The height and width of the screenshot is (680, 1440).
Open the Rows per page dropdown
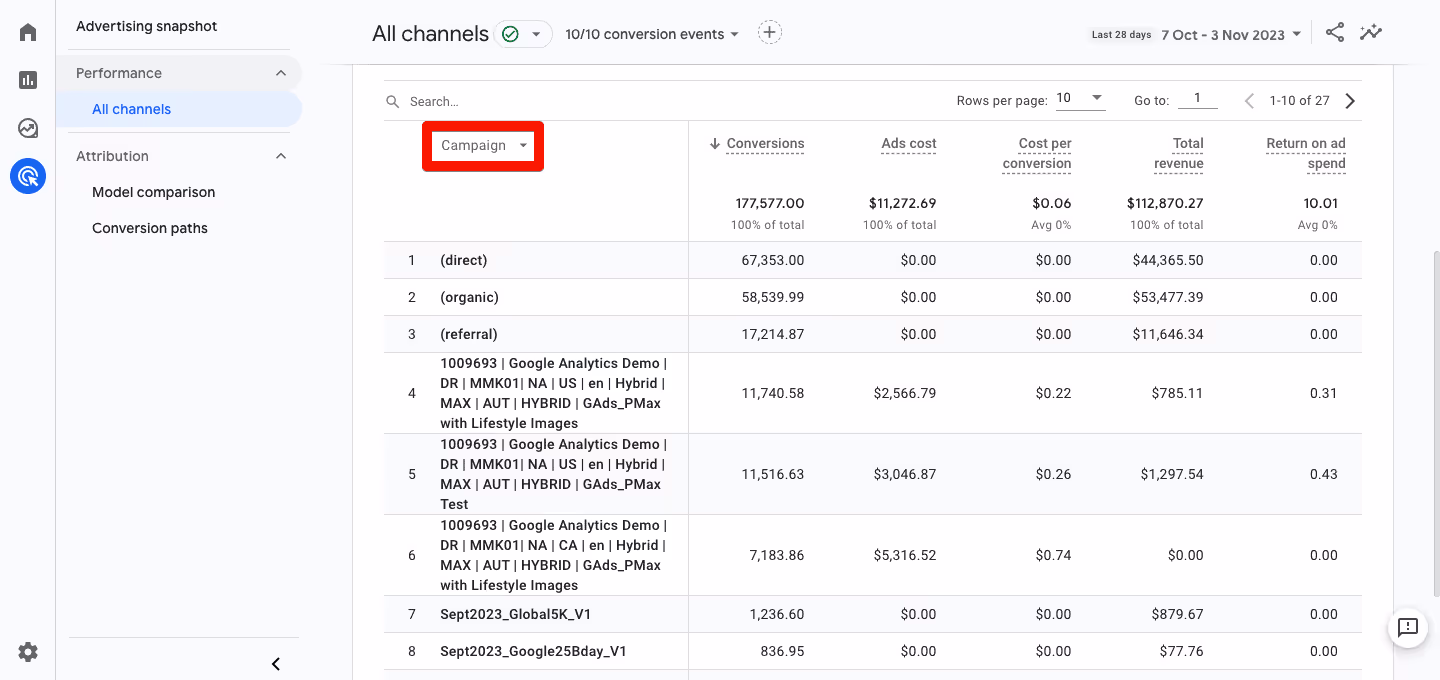[1080, 98]
